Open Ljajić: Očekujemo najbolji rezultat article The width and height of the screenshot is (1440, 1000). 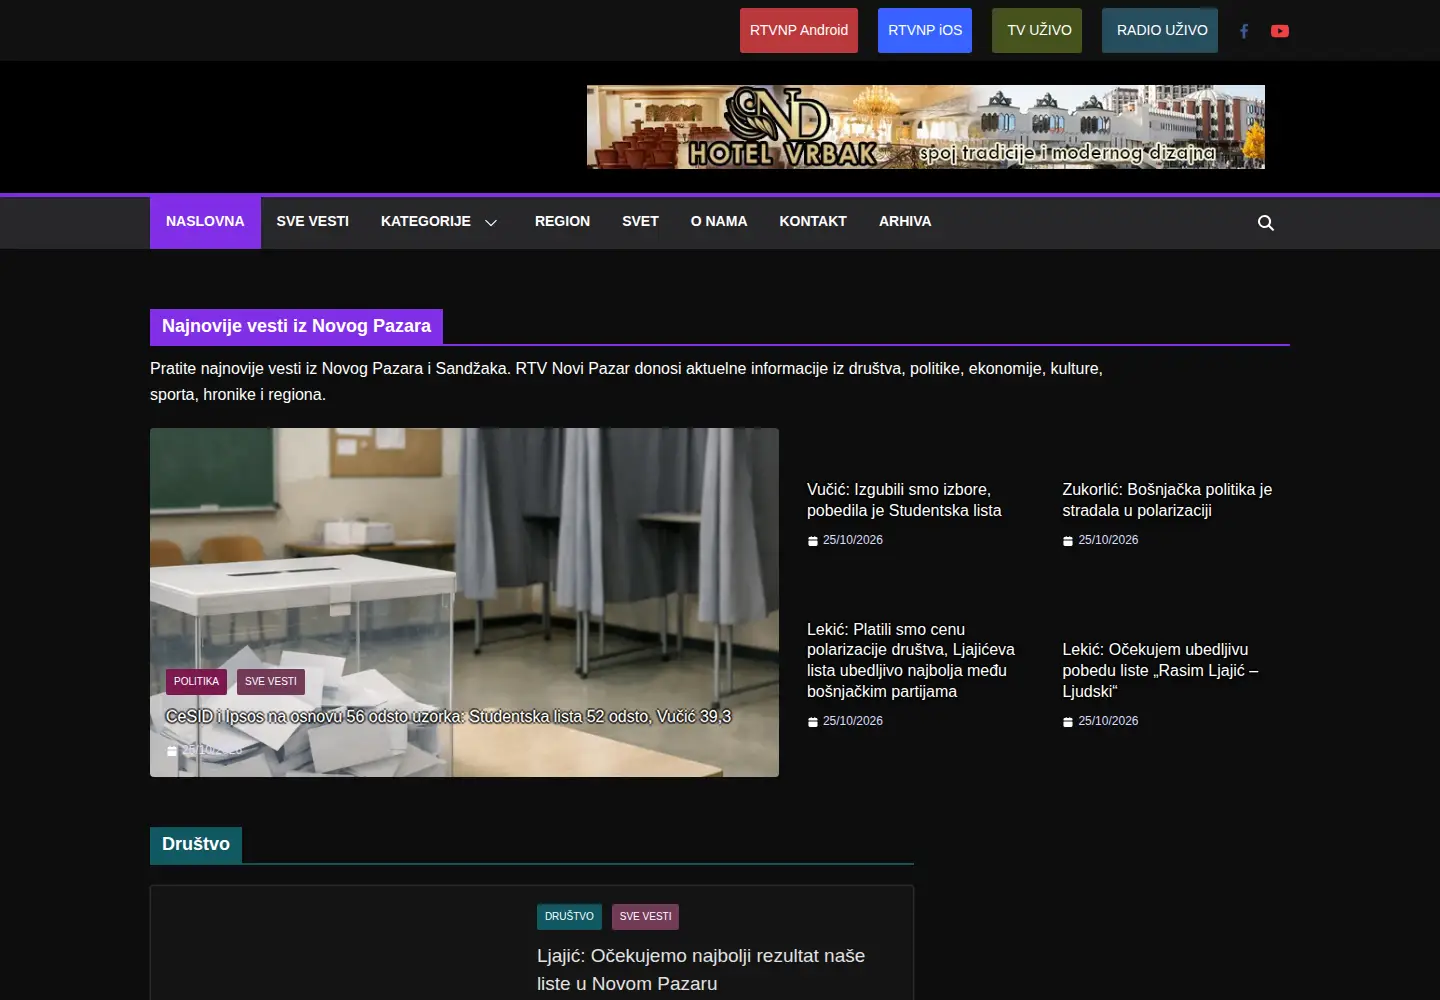[701, 970]
